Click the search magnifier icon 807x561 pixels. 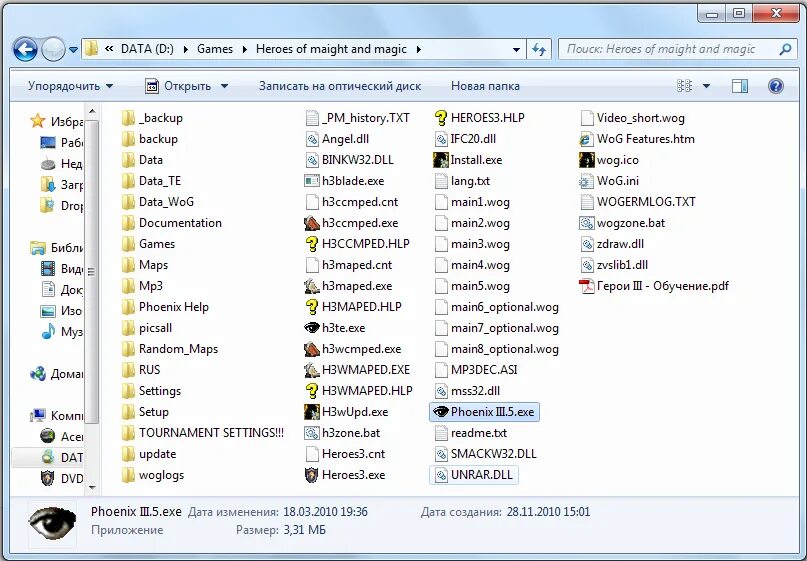pos(785,49)
